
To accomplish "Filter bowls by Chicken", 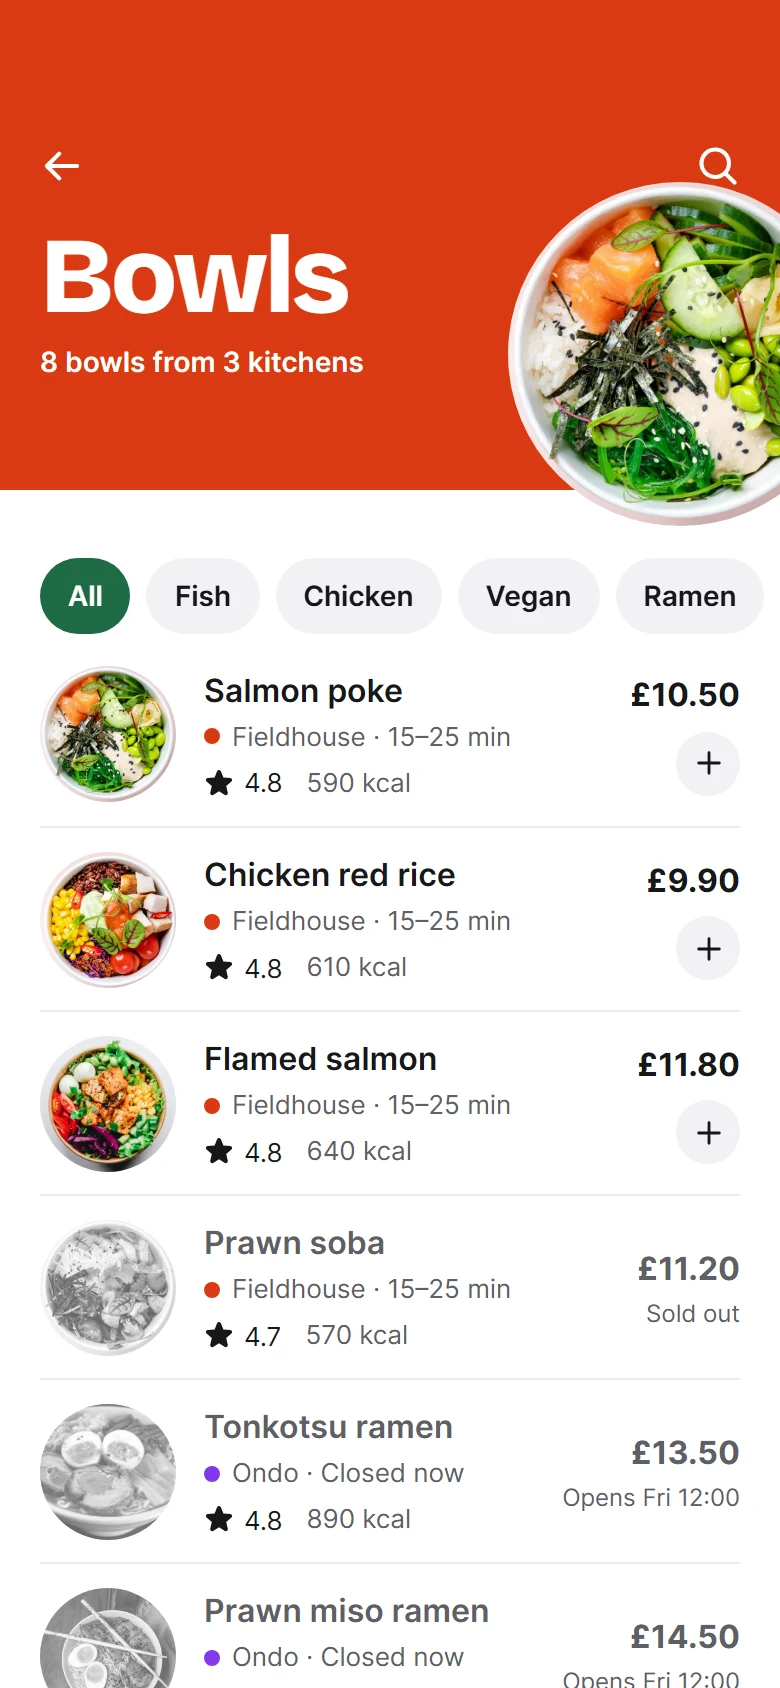I will coord(358,596).
